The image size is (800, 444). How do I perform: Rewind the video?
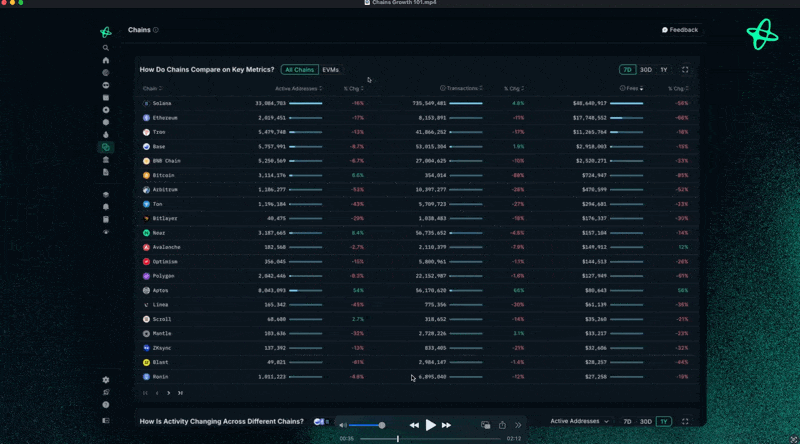(x=414, y=425)
